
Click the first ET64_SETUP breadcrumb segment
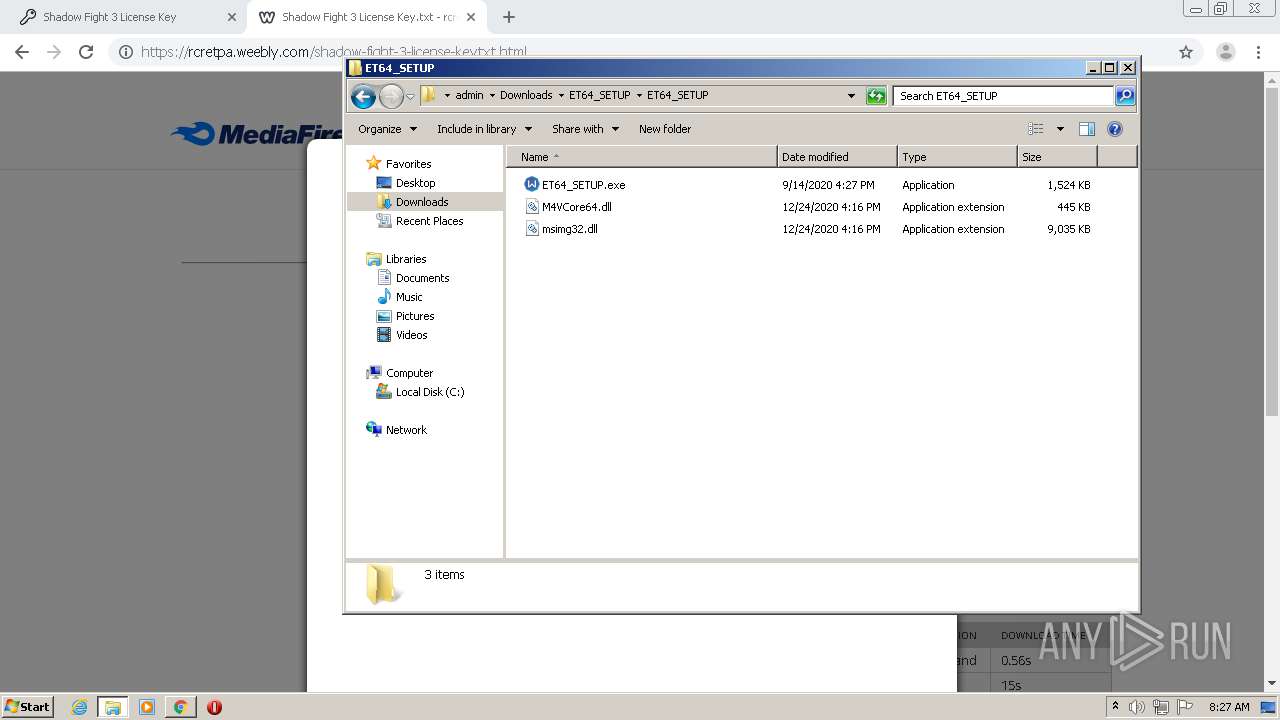coord(599,96)
